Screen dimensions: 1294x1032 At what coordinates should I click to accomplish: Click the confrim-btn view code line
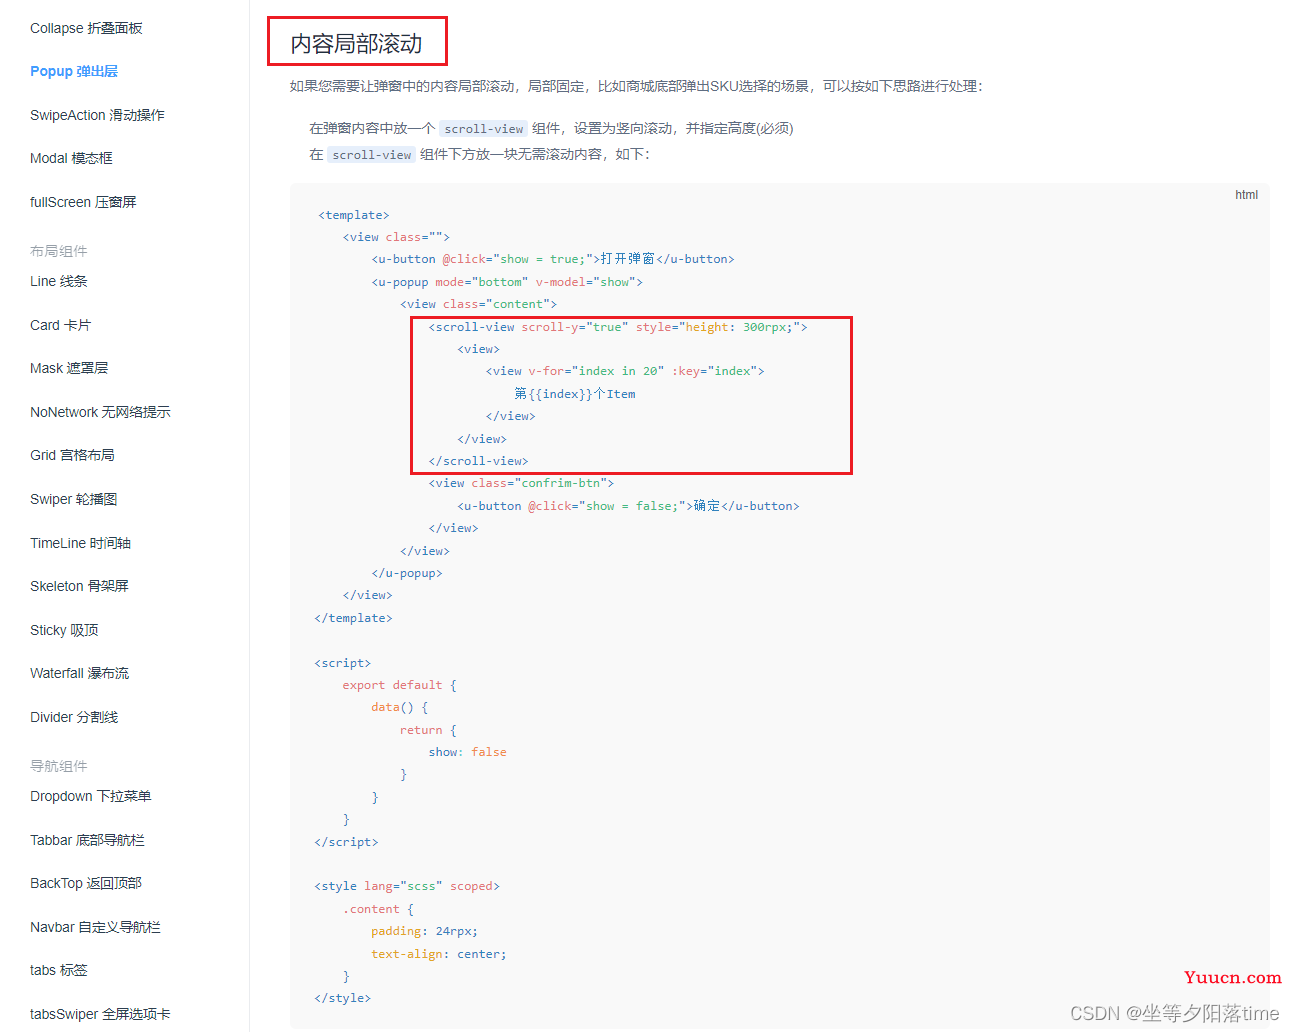pos(521,483)
